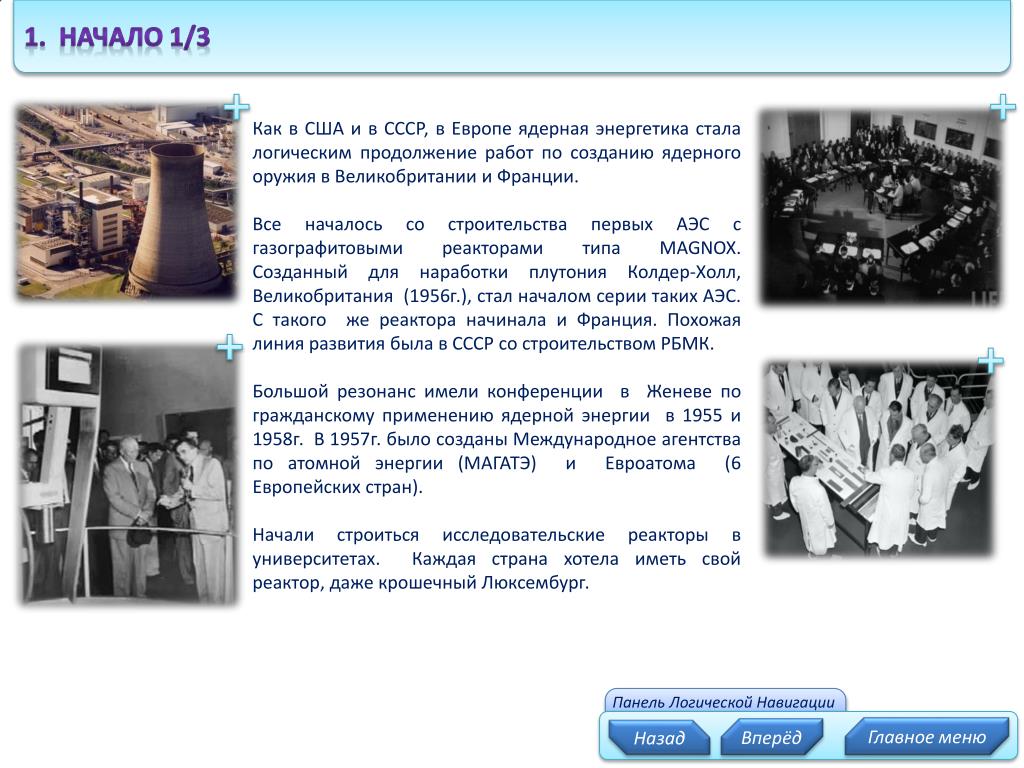
Task: Go forward with the Вперёд button
Action: [771, 738]
